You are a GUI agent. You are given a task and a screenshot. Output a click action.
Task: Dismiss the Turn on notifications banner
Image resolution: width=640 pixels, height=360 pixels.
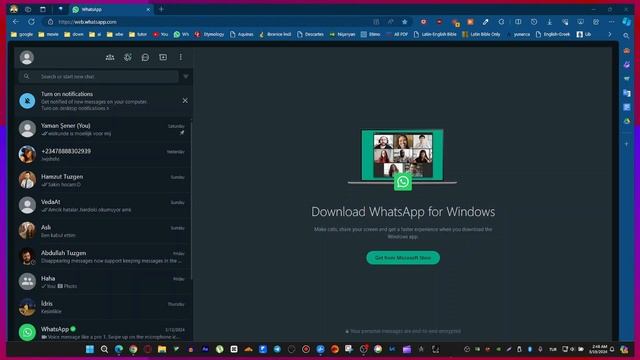[185, 100]
